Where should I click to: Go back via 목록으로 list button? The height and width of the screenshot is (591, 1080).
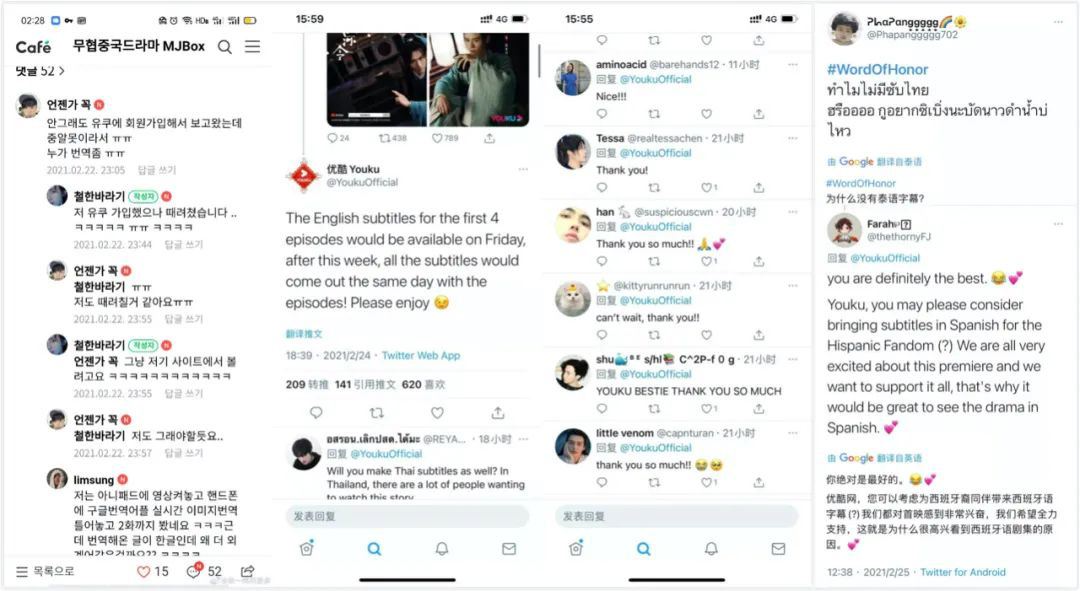point(45,572)
